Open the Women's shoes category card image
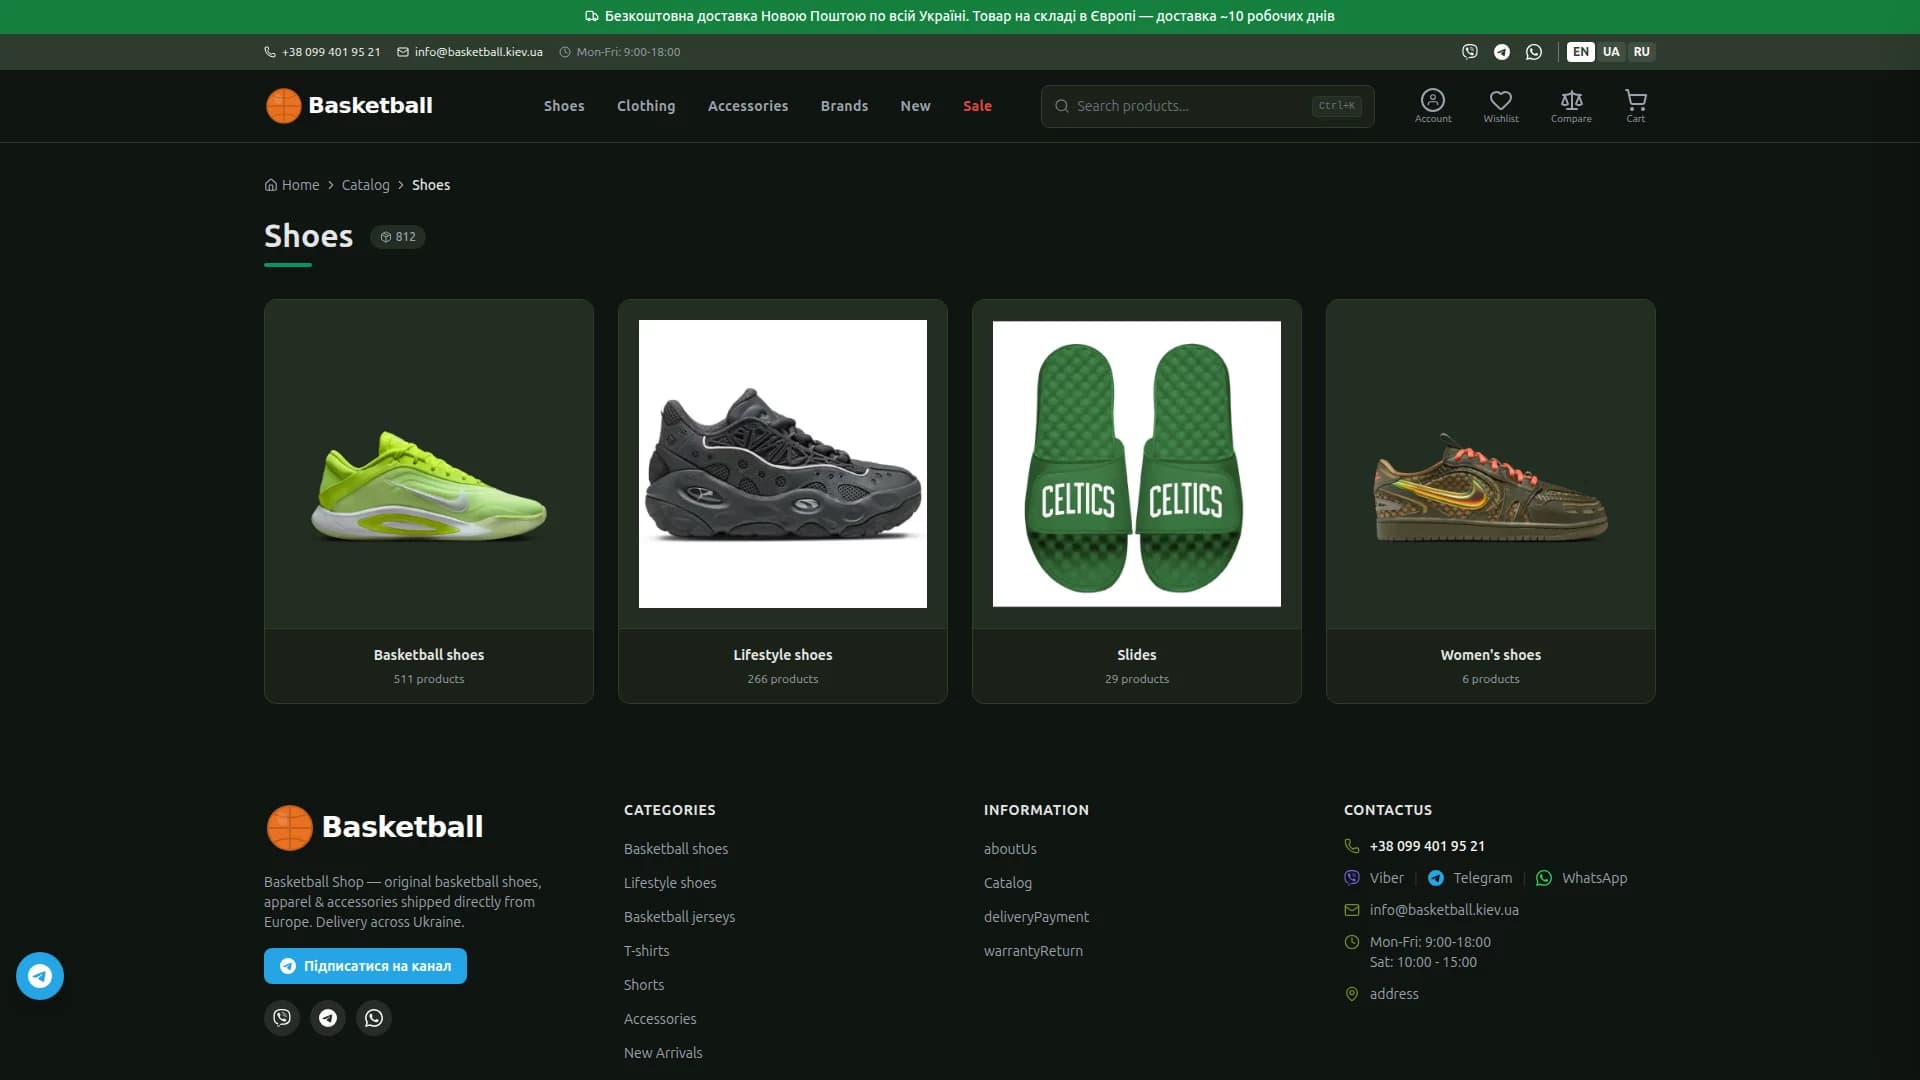 1491,464
